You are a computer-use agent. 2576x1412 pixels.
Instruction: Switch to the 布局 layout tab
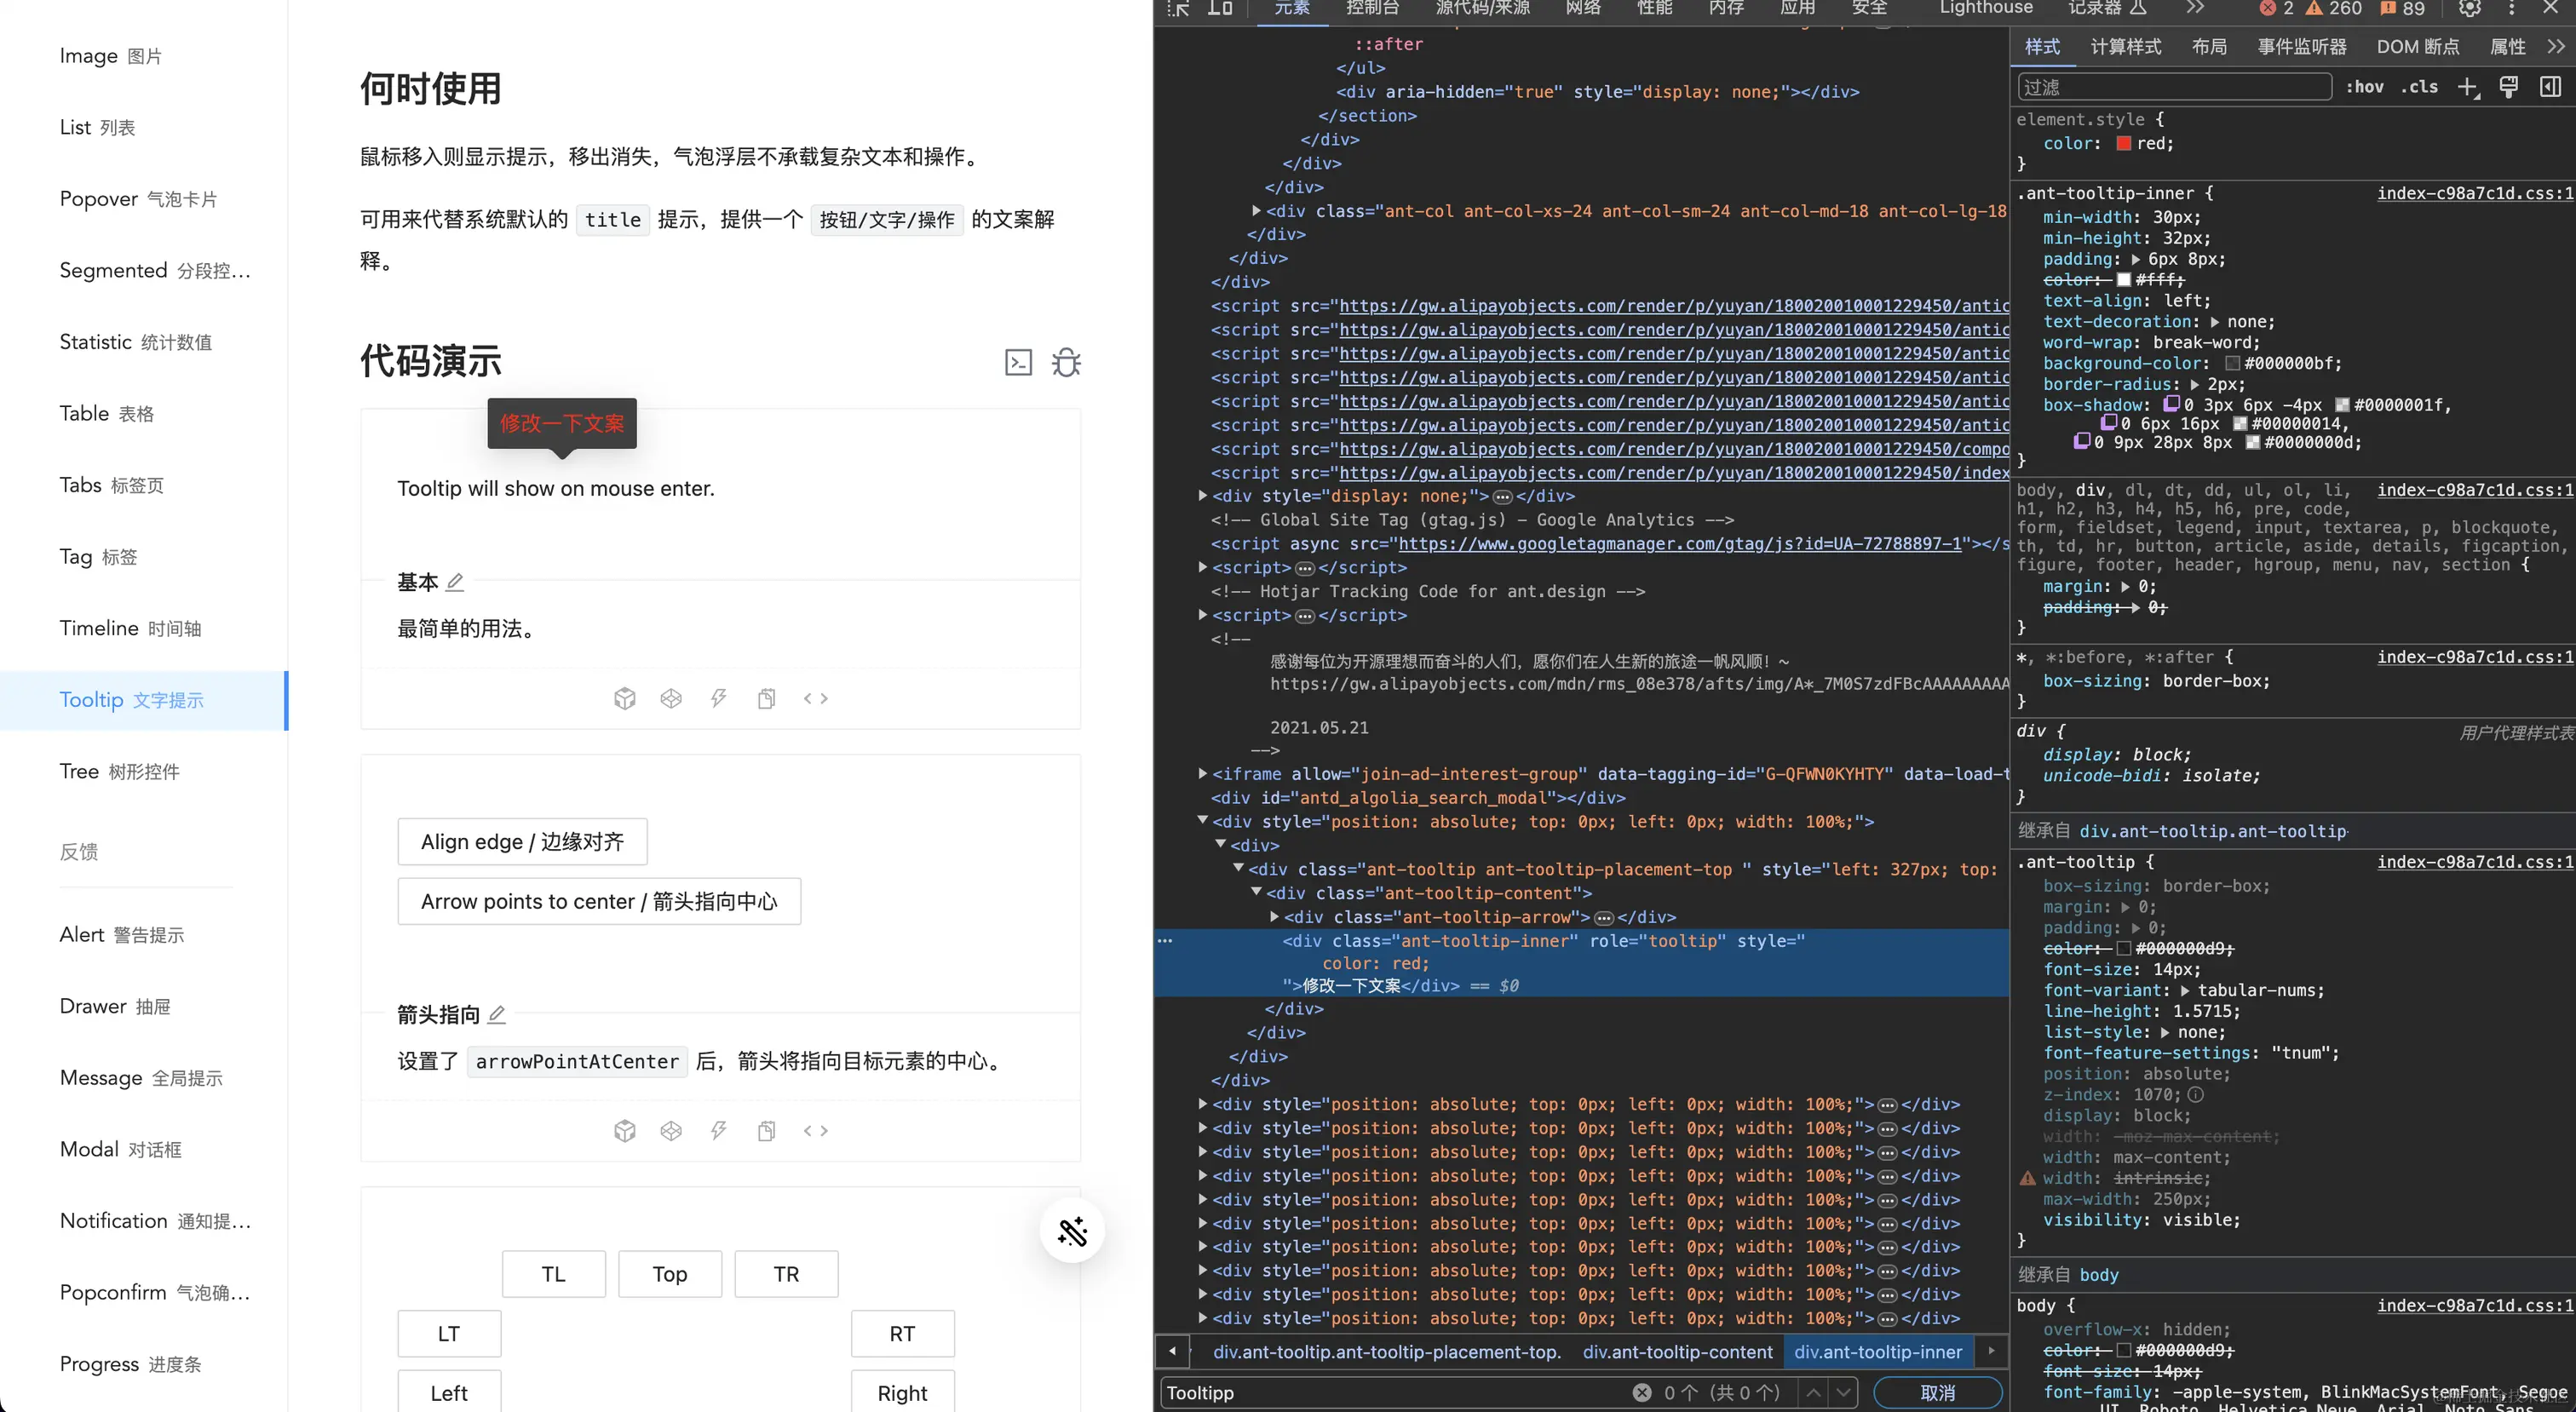2208,47
